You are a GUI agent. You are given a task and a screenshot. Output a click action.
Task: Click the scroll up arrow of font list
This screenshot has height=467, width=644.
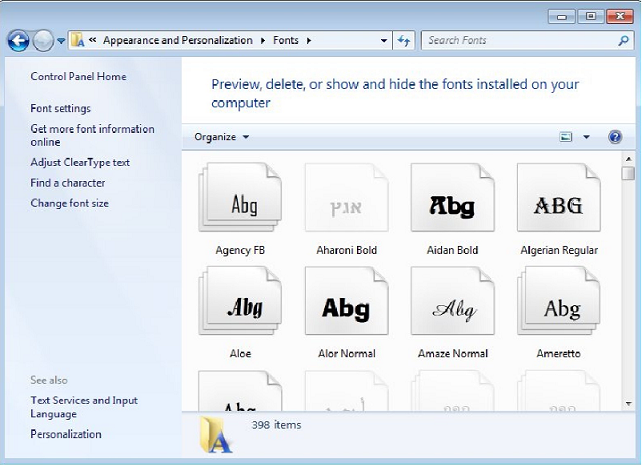click(x=628, y=159)
